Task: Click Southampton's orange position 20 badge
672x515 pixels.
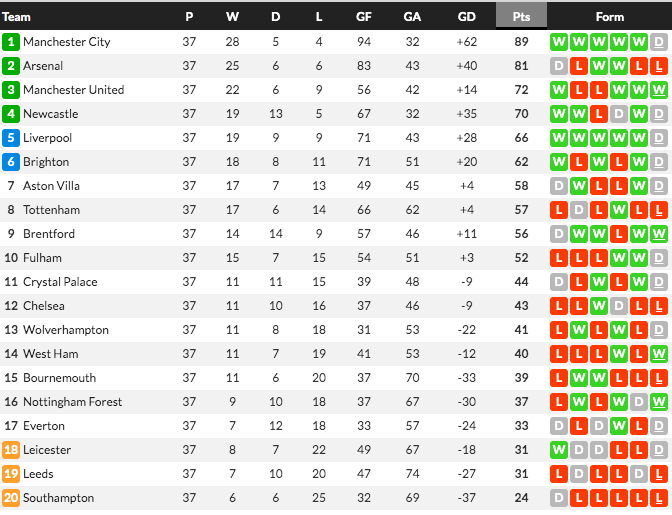Action: click(x=11, y=498)
